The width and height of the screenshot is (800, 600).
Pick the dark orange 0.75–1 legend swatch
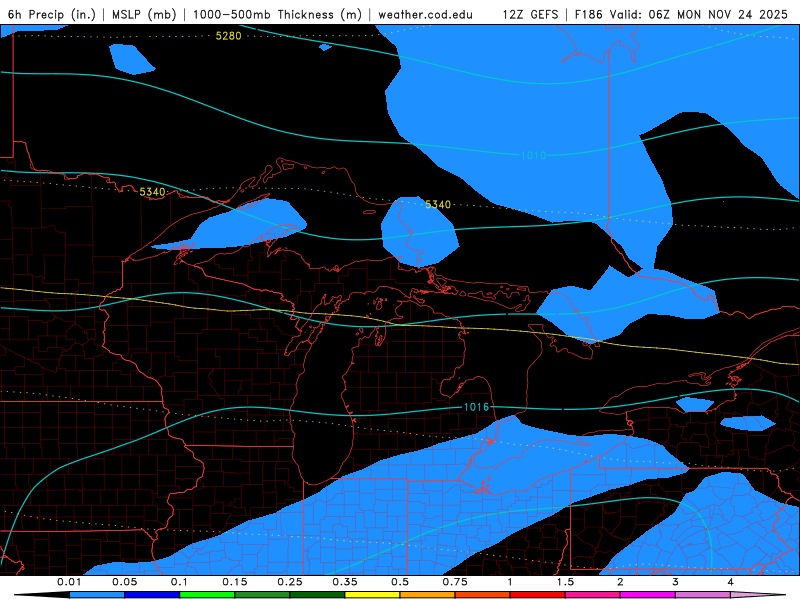point(483,595)
